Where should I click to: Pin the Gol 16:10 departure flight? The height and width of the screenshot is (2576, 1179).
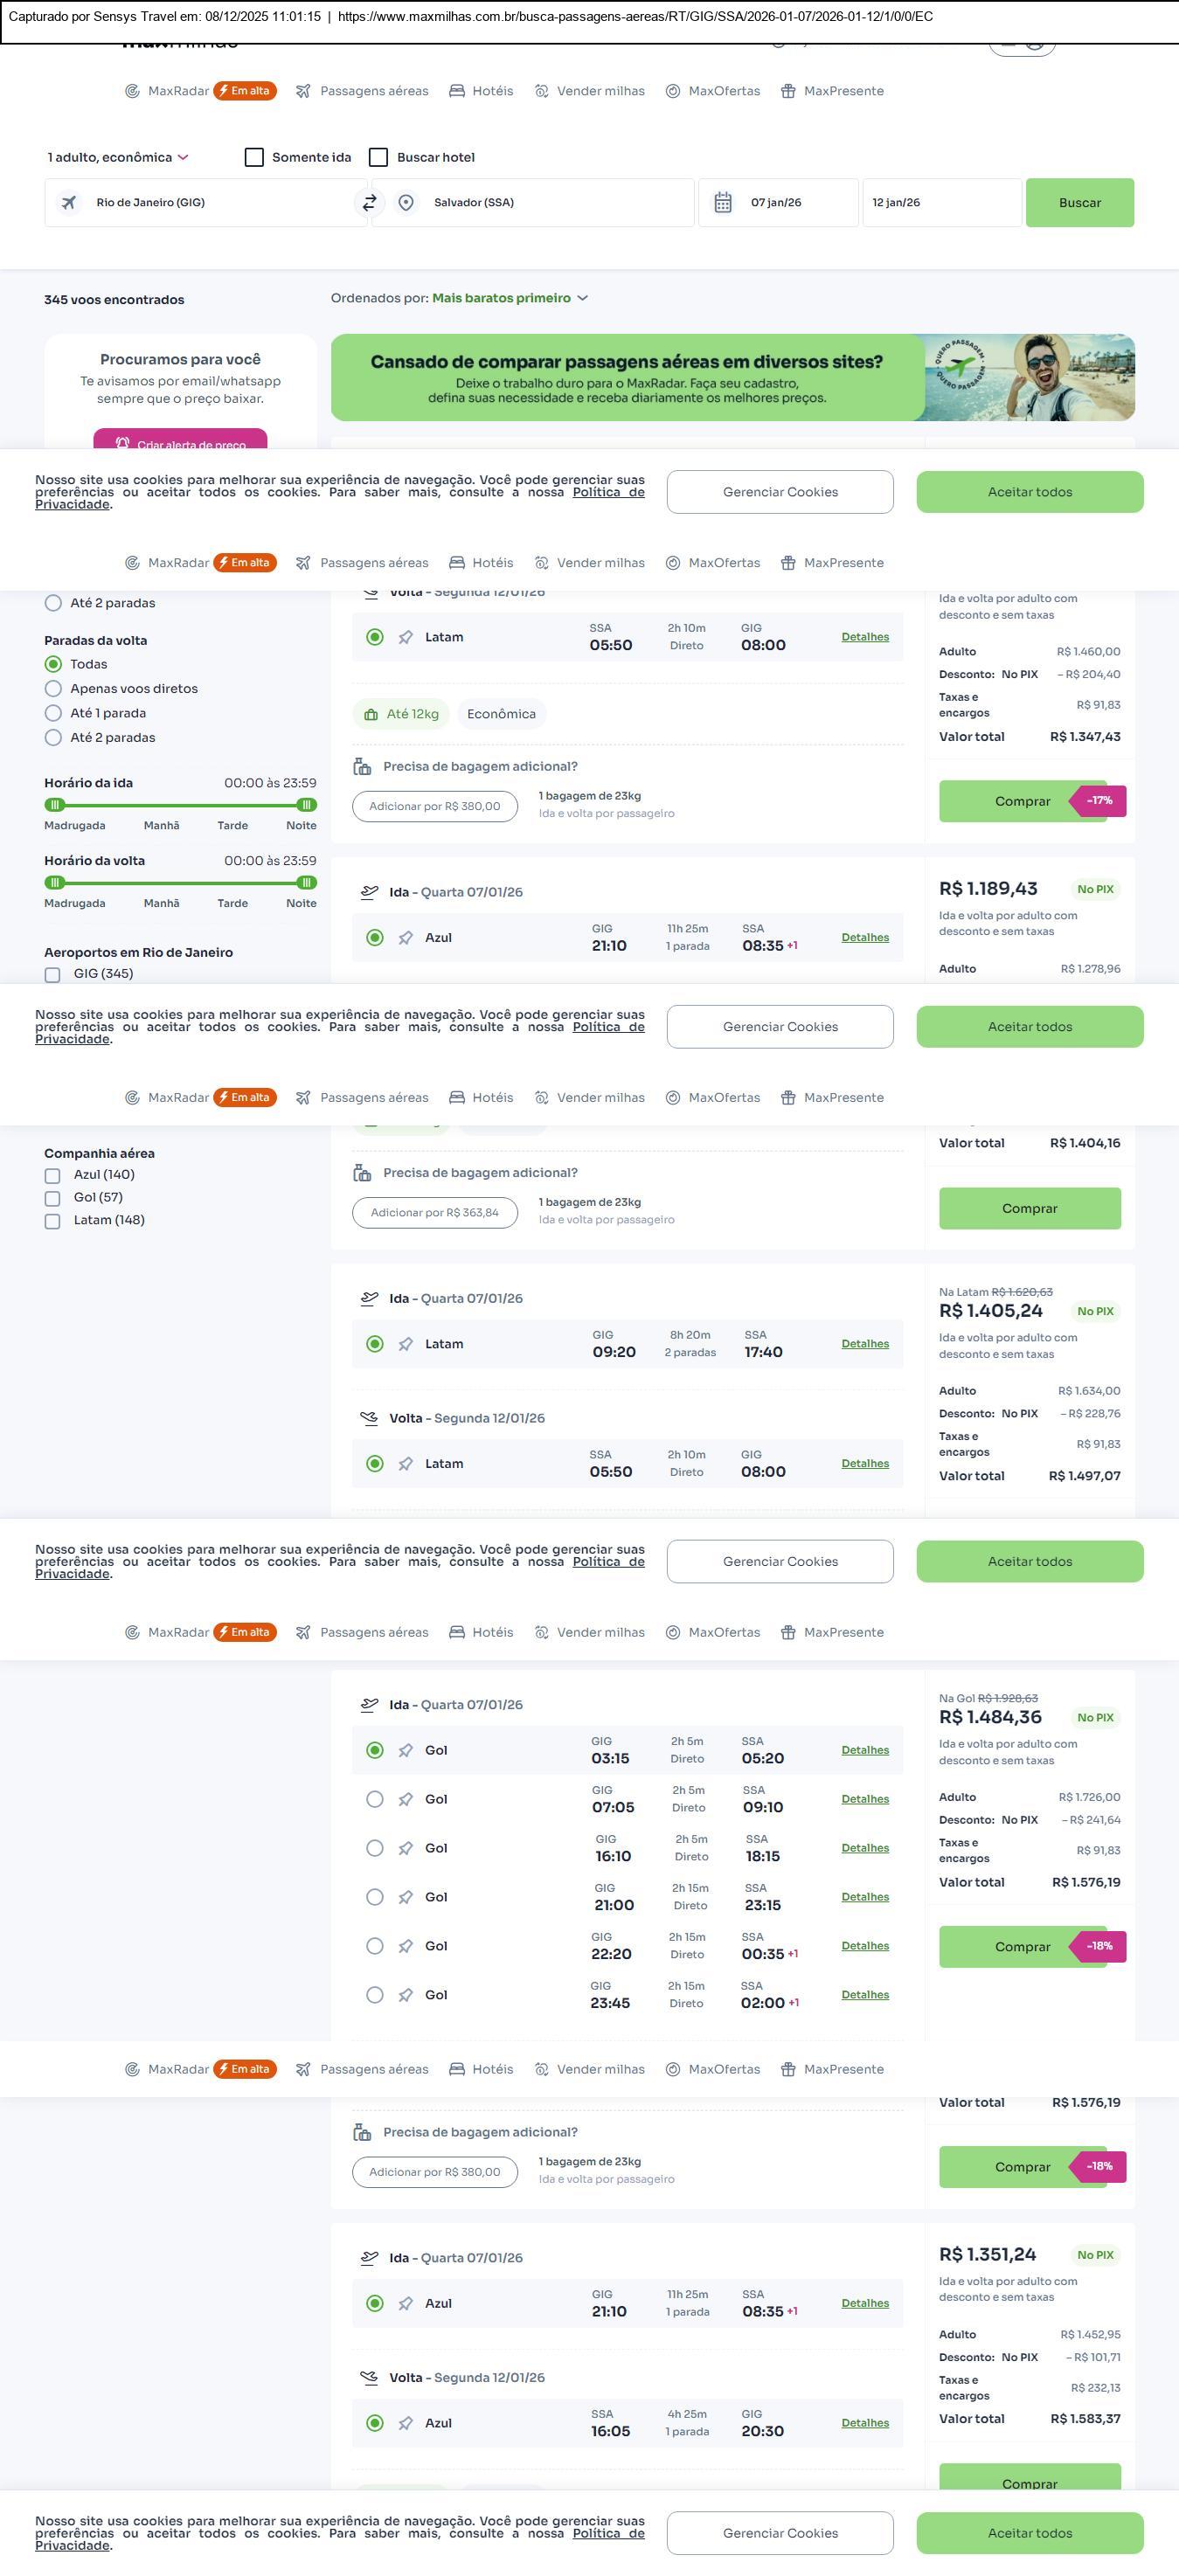[405, 1848]
